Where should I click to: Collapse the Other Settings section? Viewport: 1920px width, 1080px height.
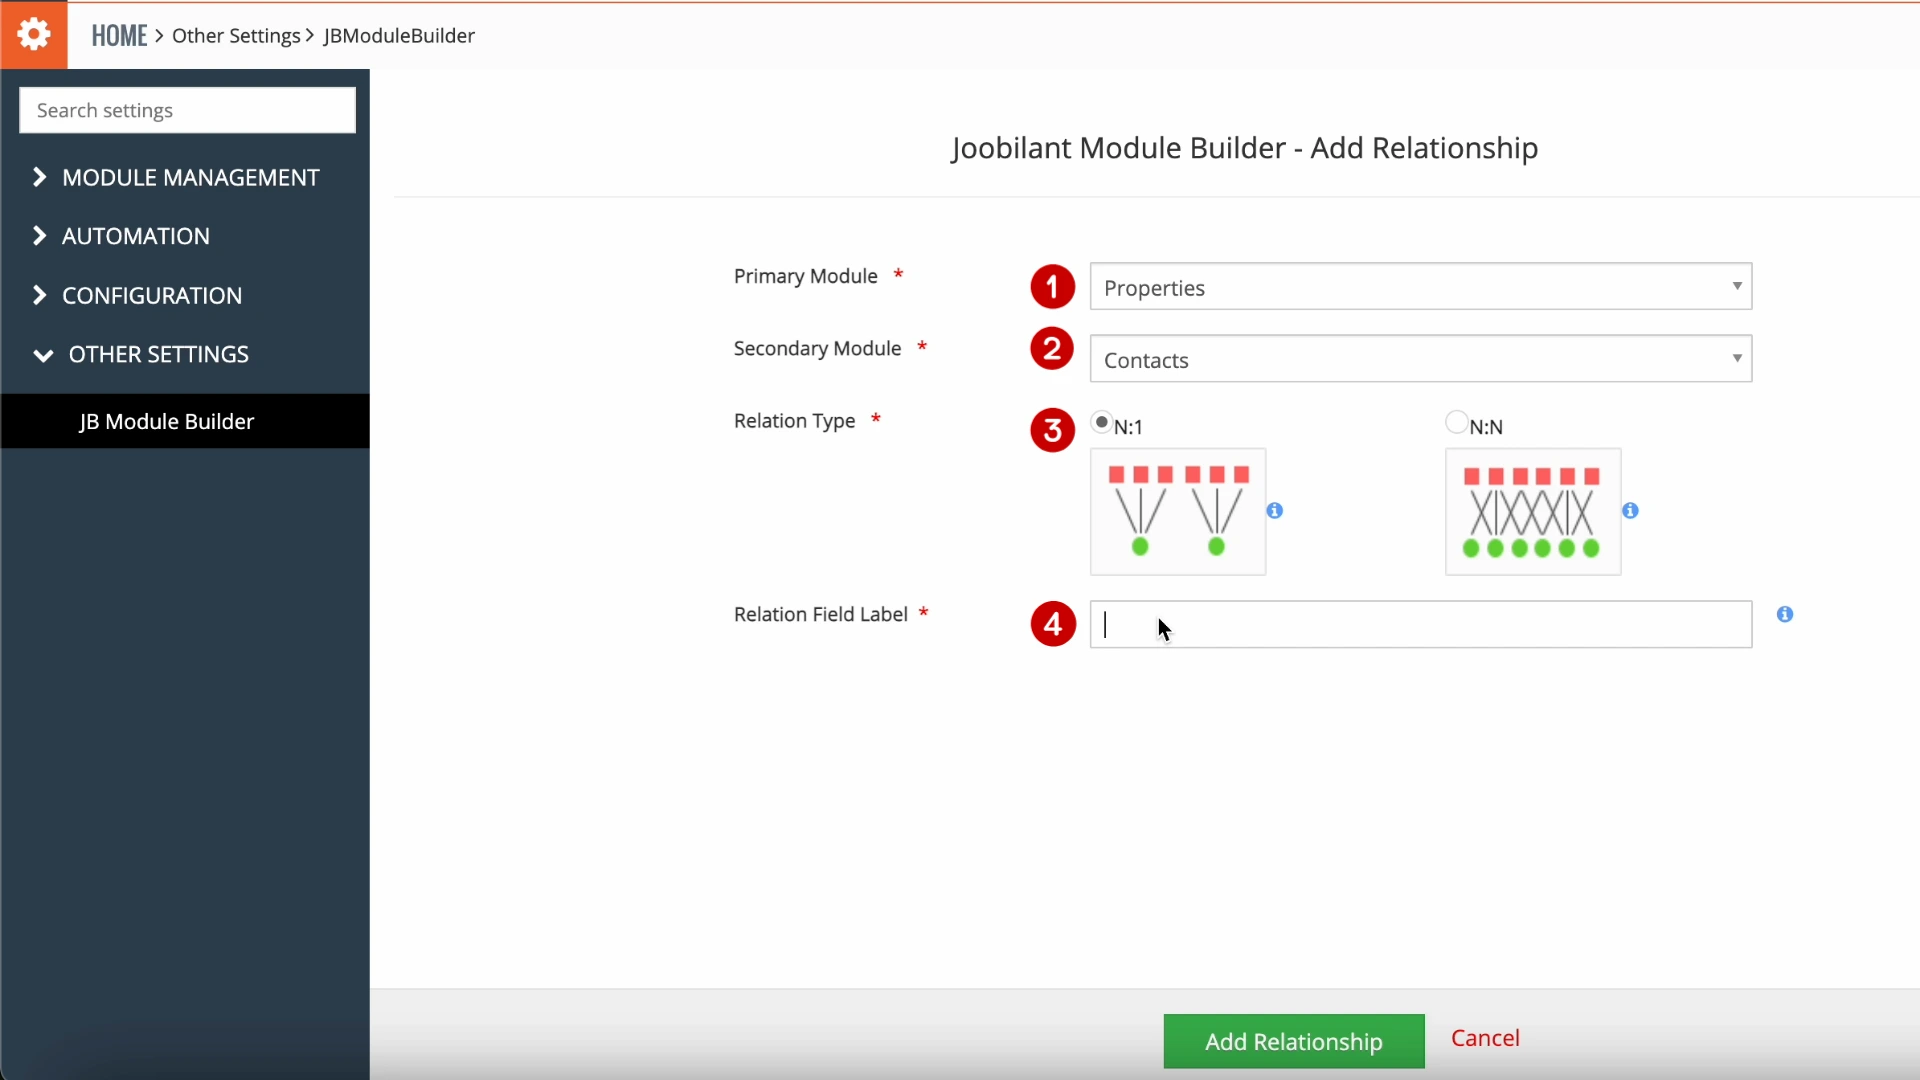[x=158, y=354]
